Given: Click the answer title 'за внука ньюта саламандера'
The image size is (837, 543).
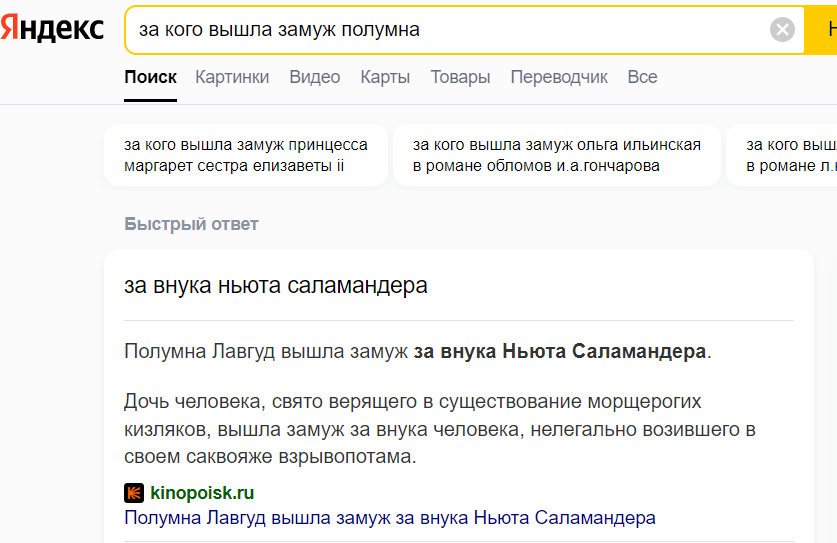Looking at the screenshot, I should (x=276, y=286).
